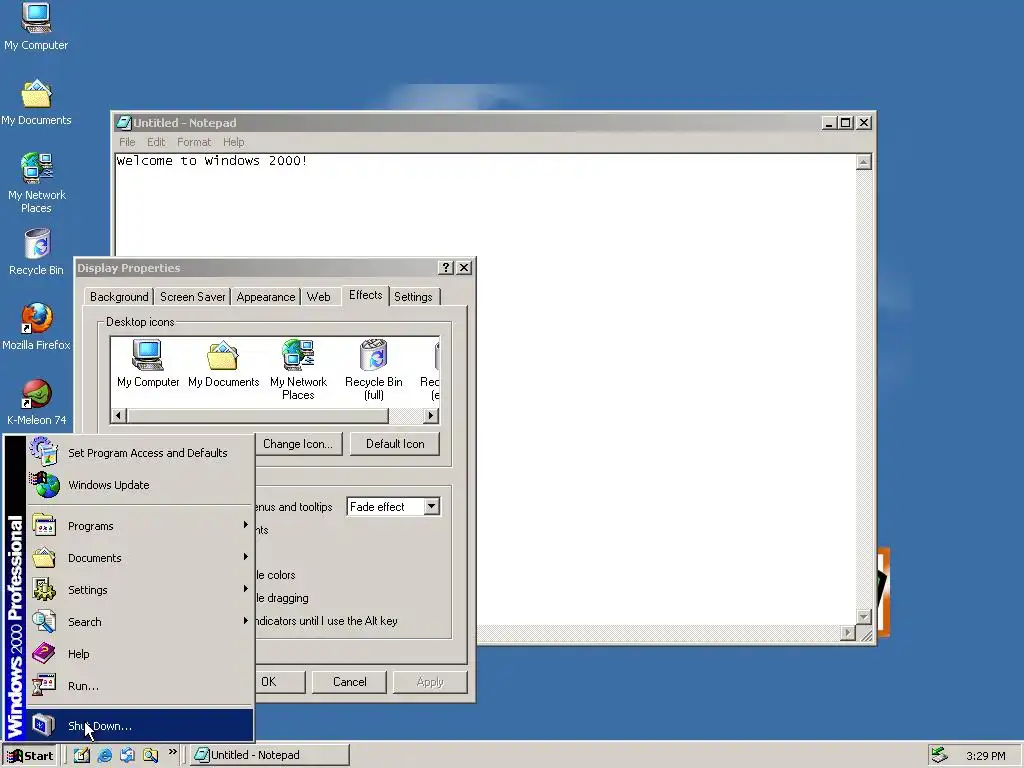This screenshot has height=768, width=1024.
Task: Open My Documents desktop icon
Action: coord(36,103)
